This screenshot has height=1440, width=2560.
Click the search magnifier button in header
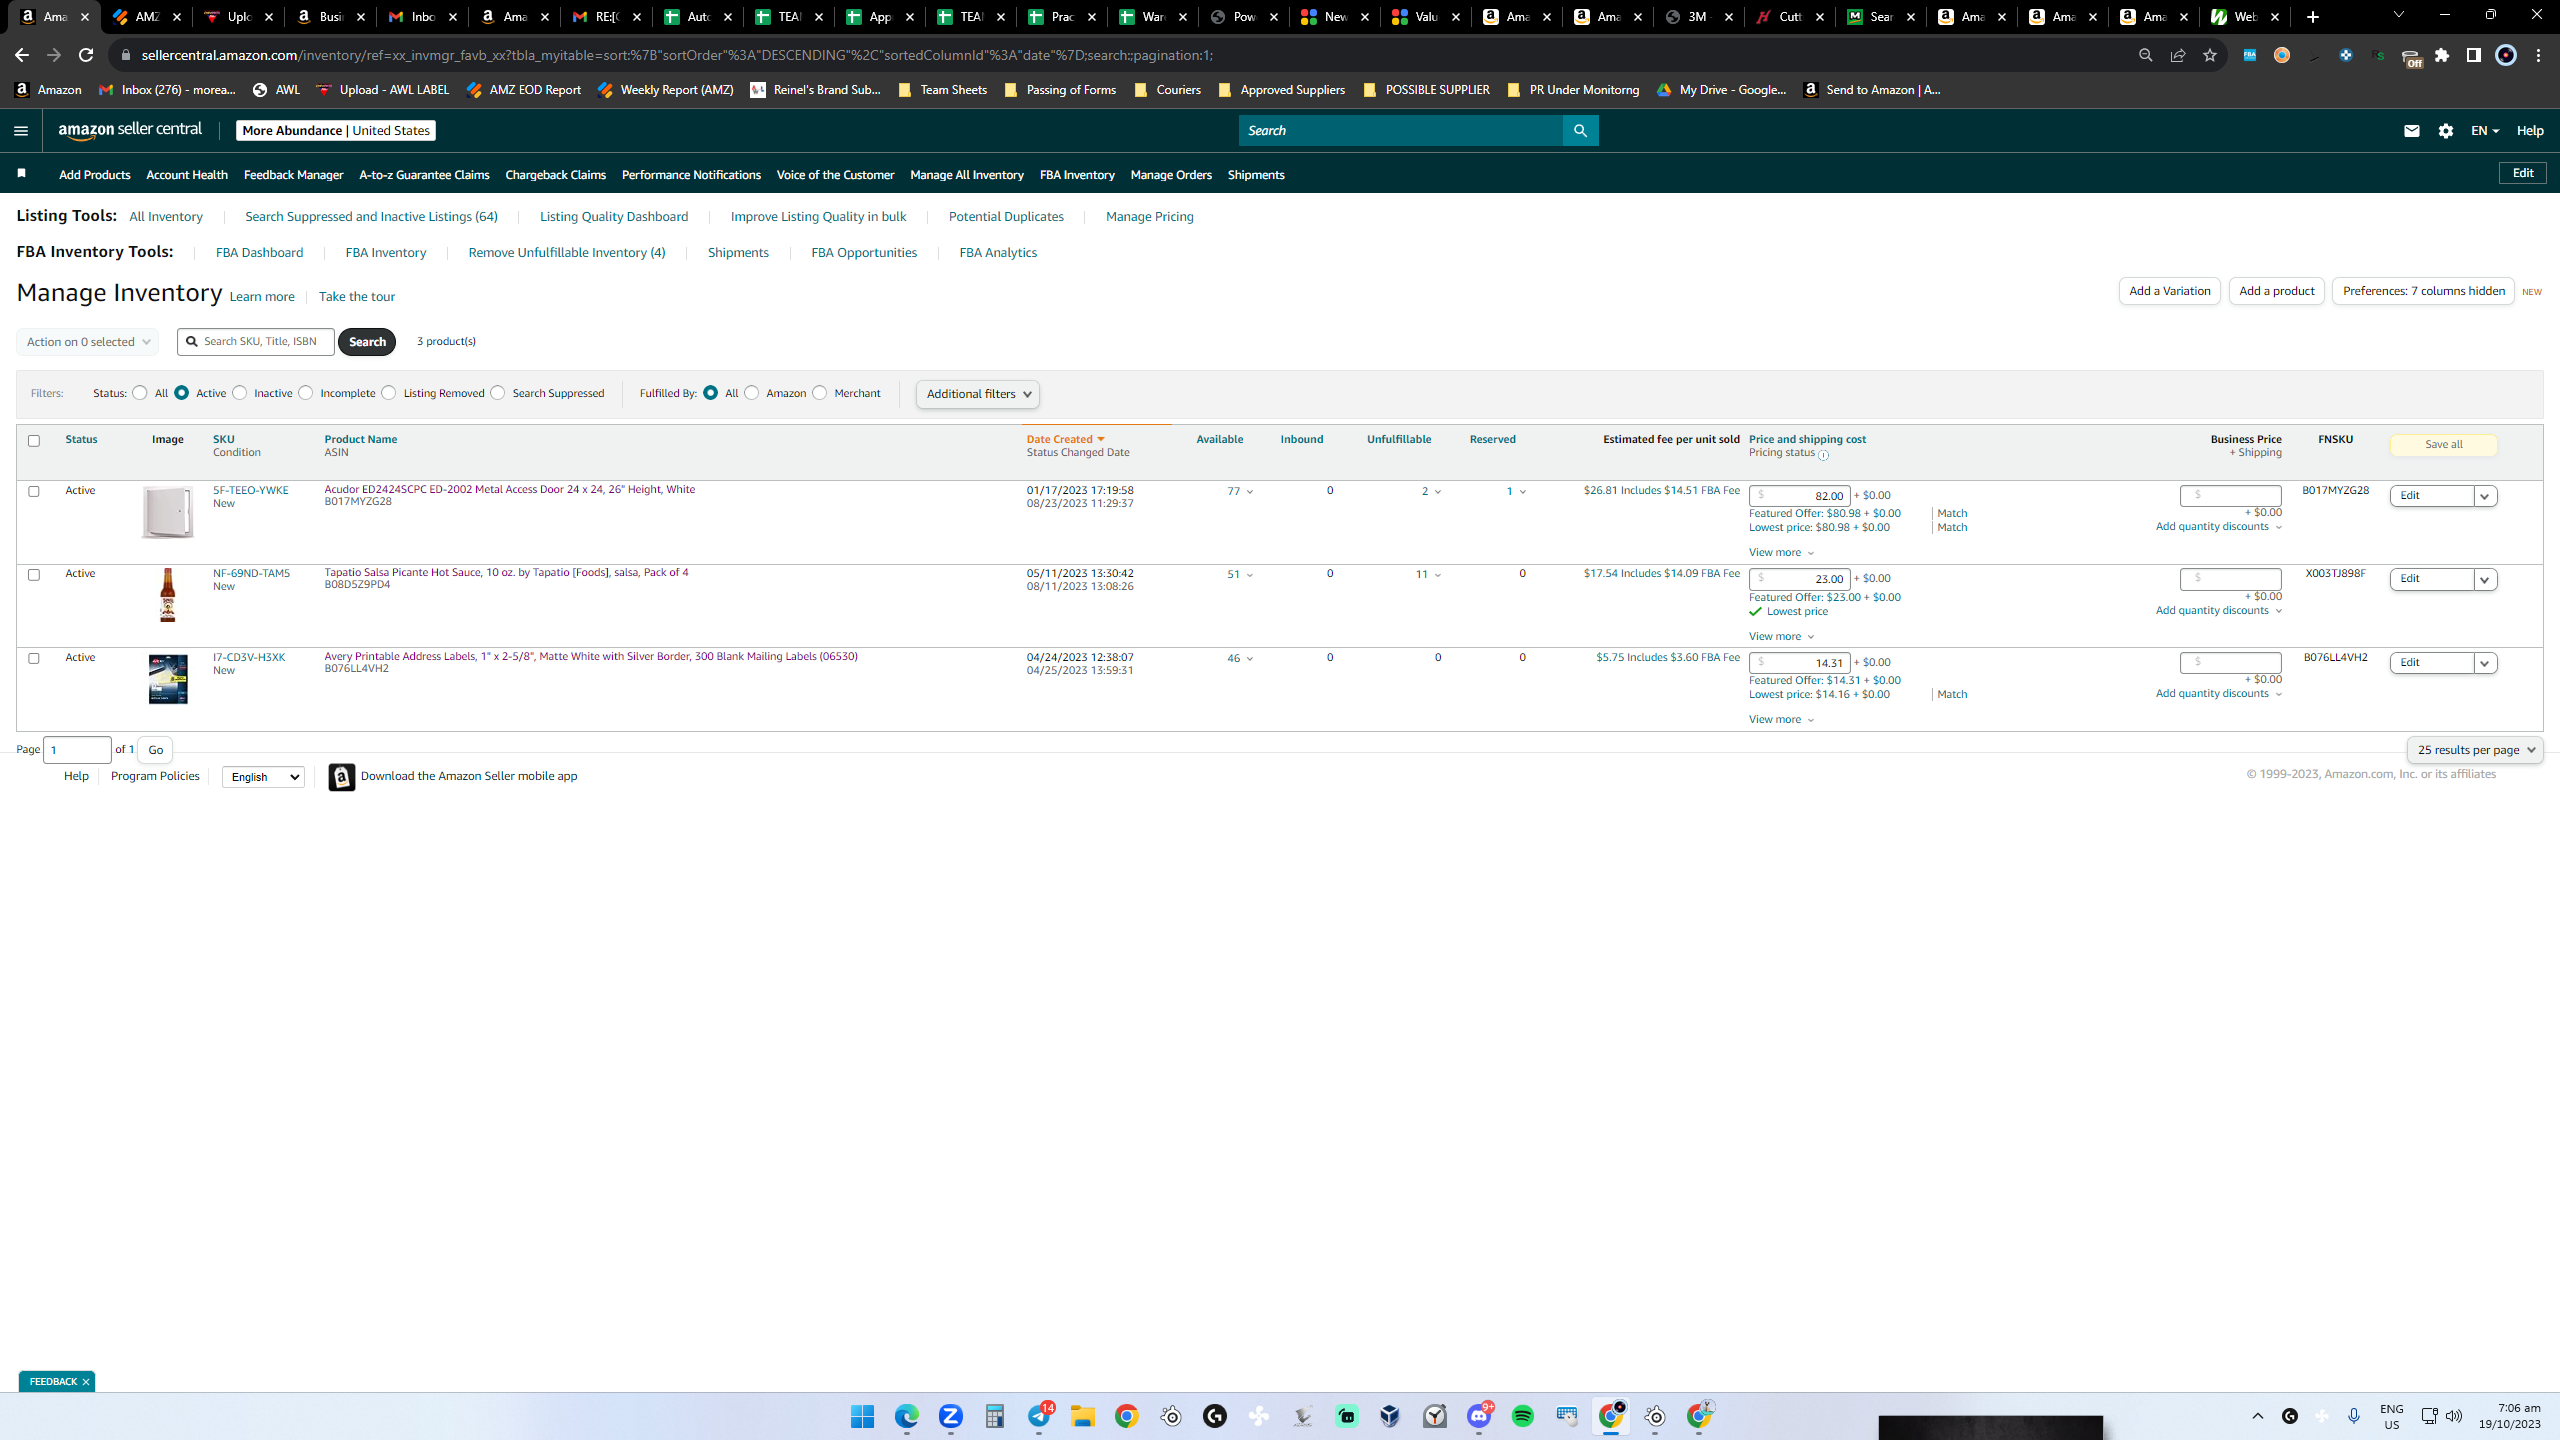point(1580,131)
